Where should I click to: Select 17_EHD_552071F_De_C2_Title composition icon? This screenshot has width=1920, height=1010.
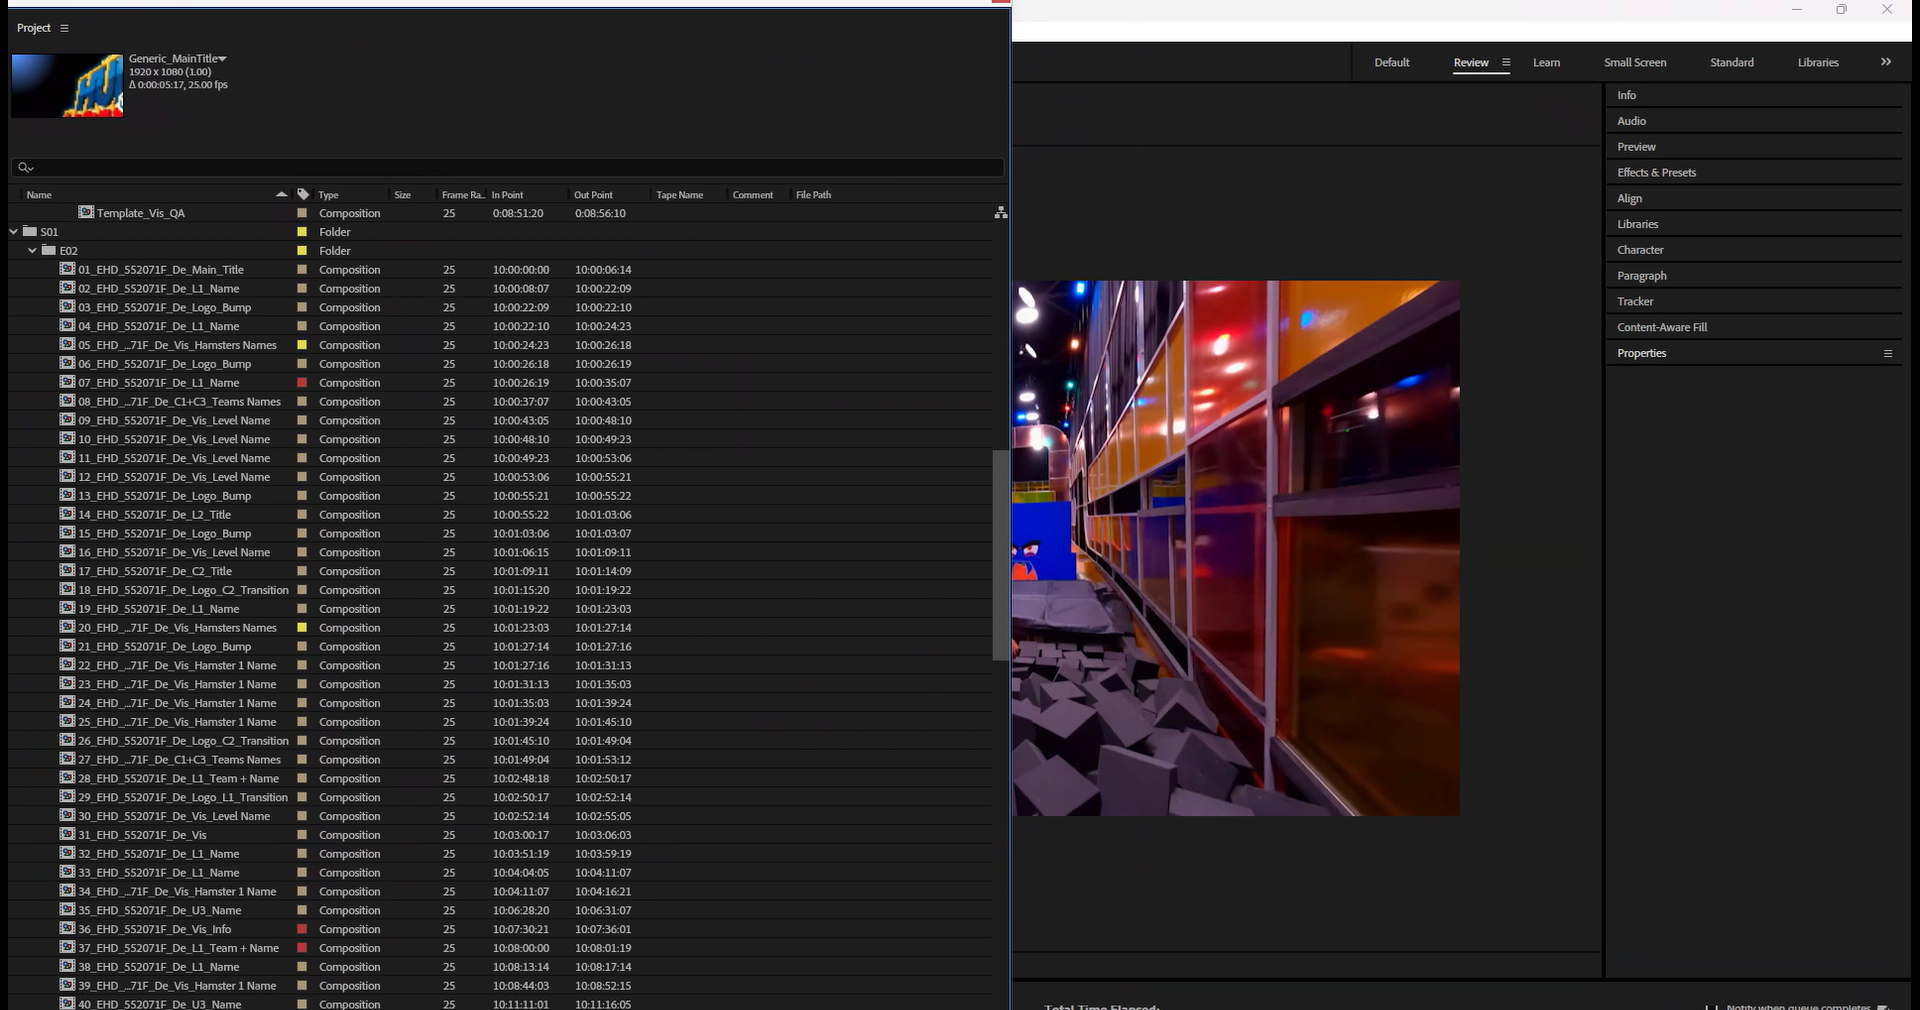[67, 571]
